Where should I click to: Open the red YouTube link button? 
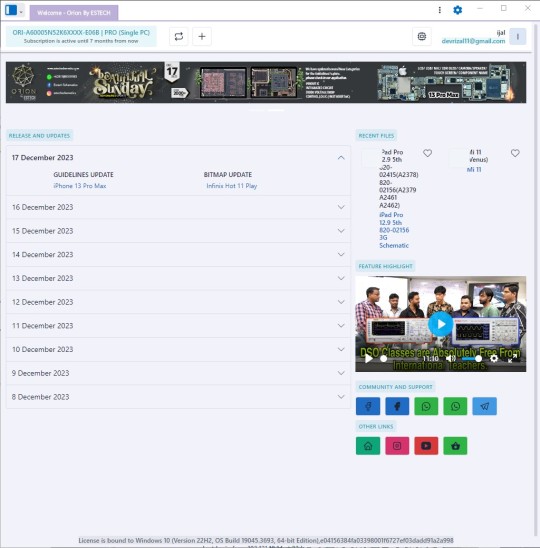(426, 446)
